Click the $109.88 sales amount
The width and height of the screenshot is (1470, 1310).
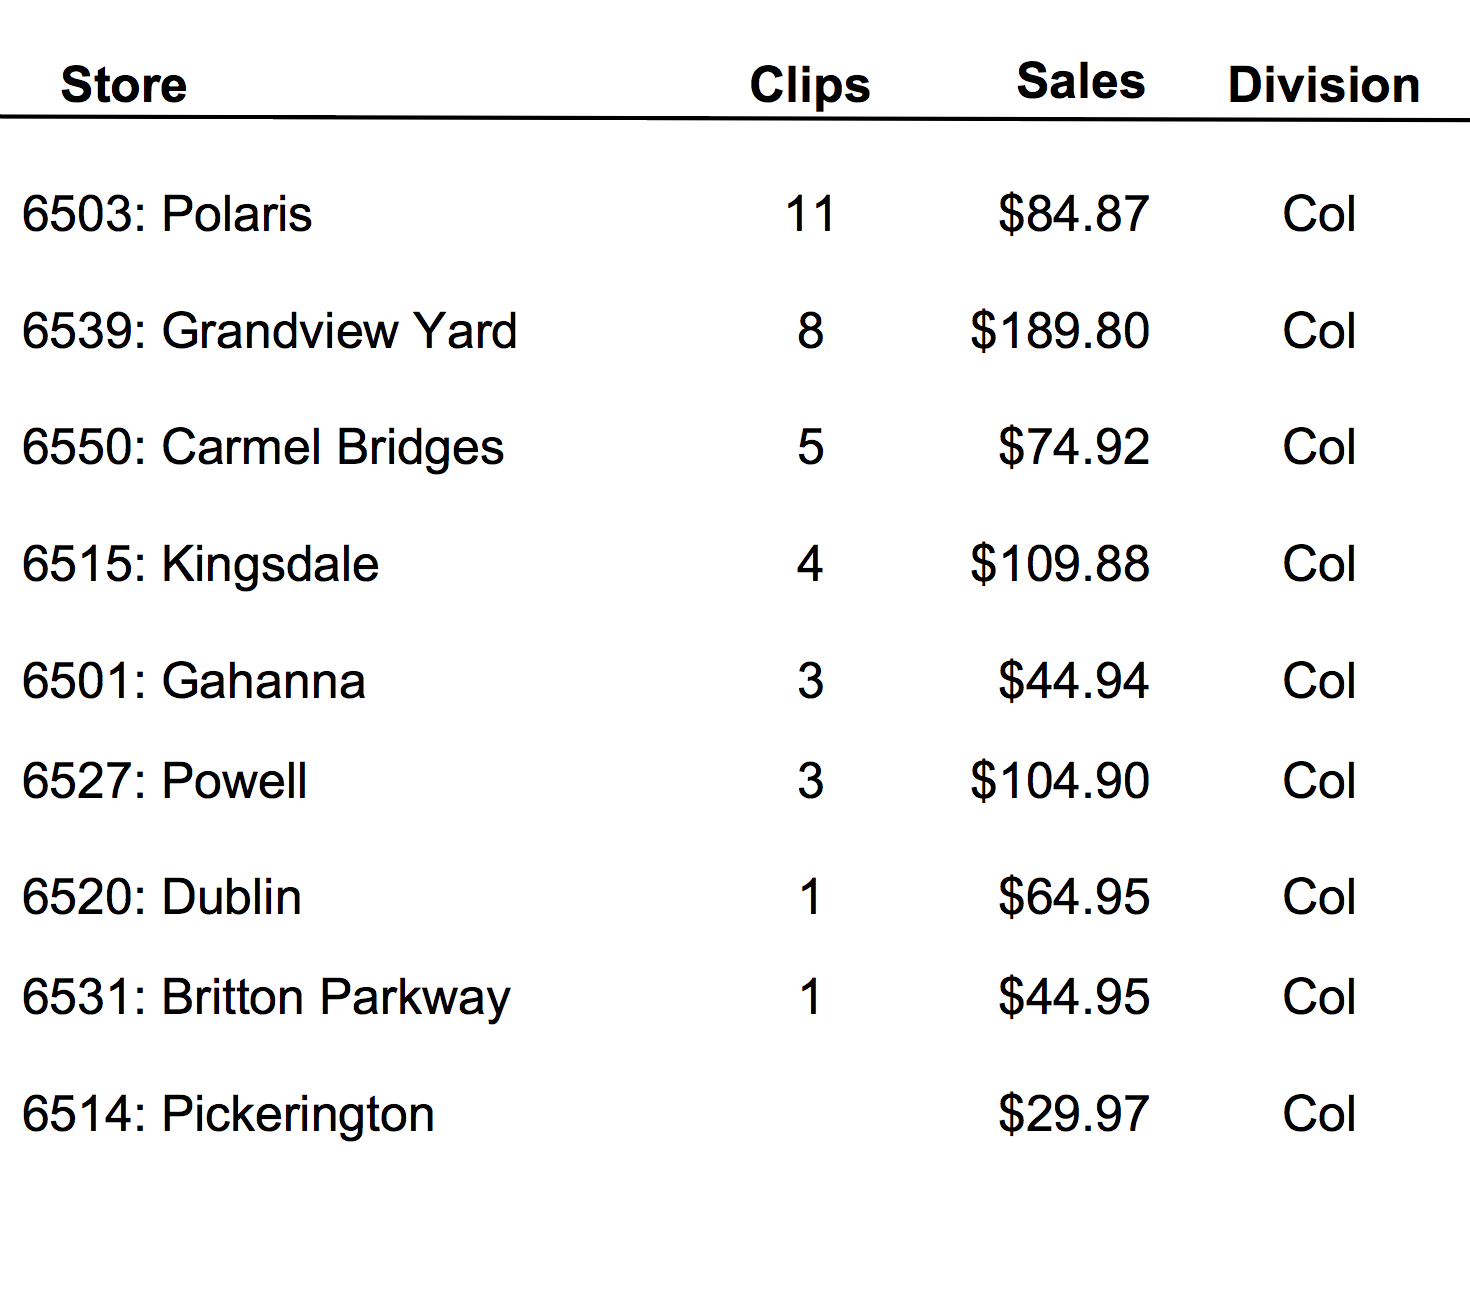pos(1060,564)
